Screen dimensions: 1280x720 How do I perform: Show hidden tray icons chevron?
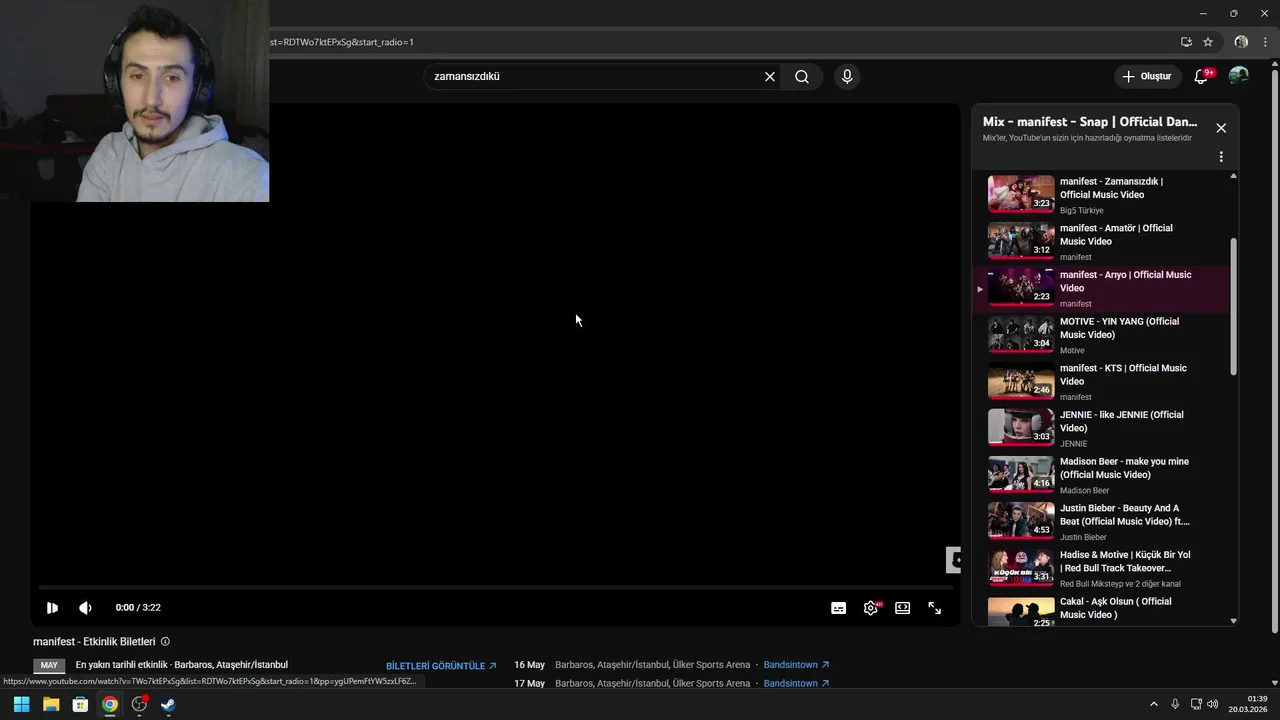[x=1153, y=704]
